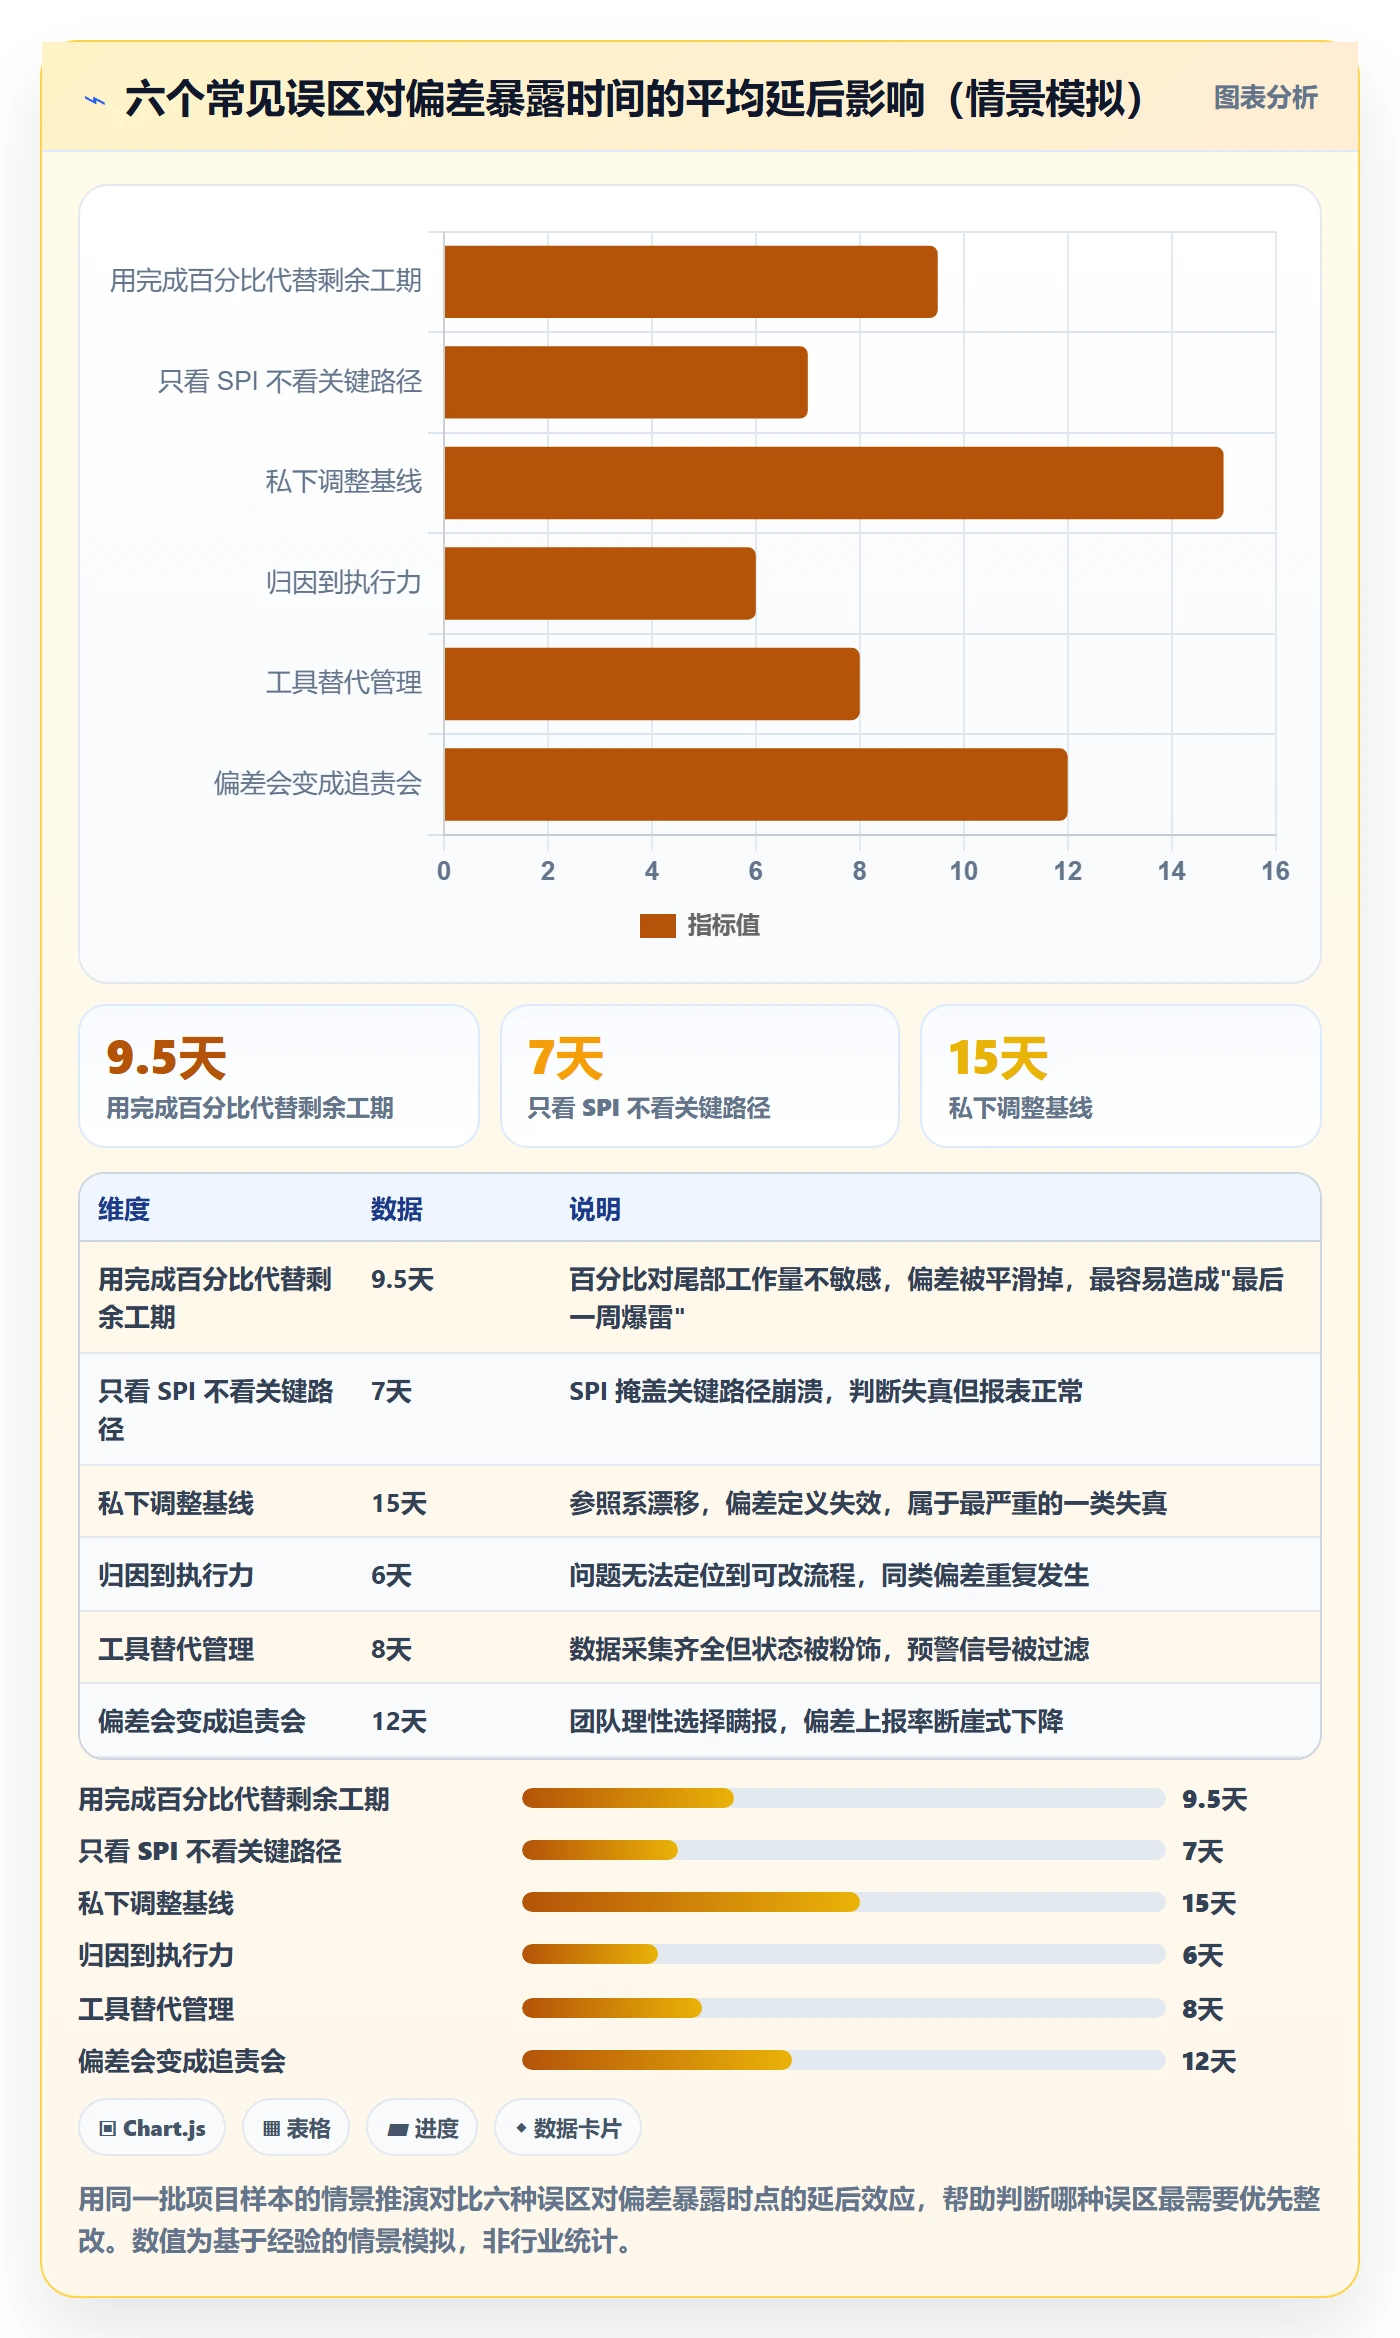
Task: Click the 图表分析 label in header
Action: (1265, 98)
